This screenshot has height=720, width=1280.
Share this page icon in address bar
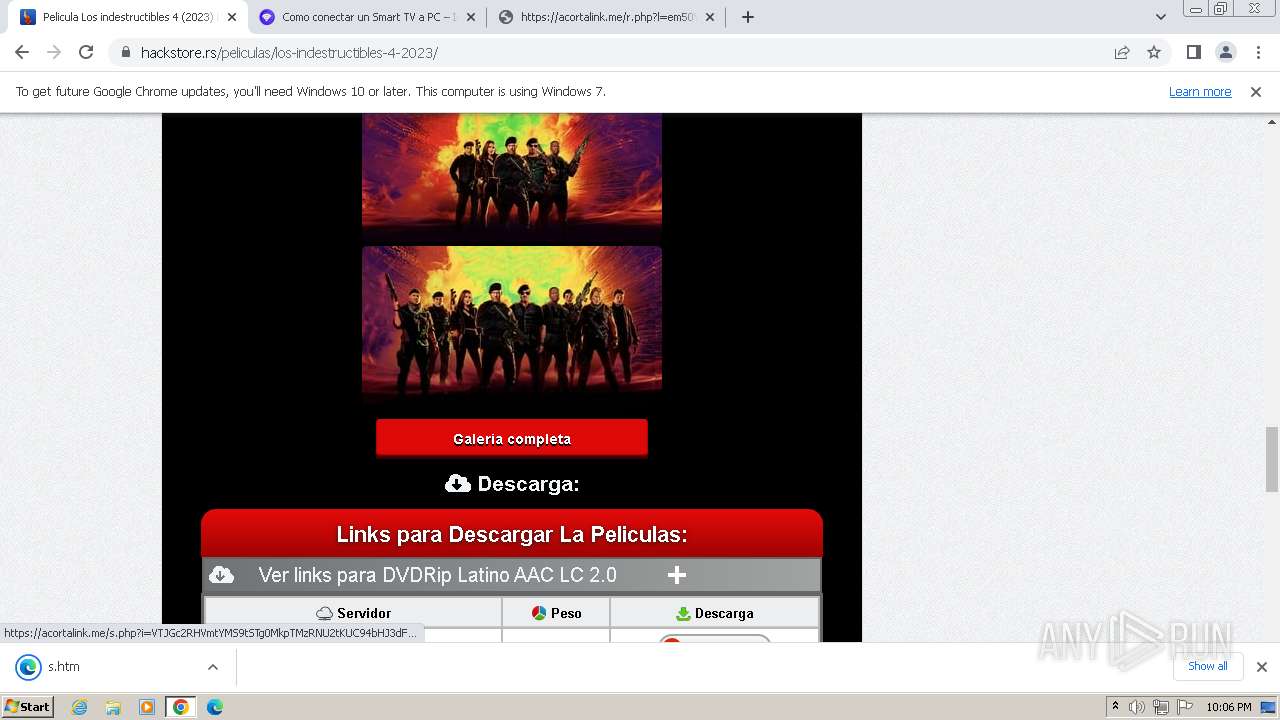coord(1122,52)
